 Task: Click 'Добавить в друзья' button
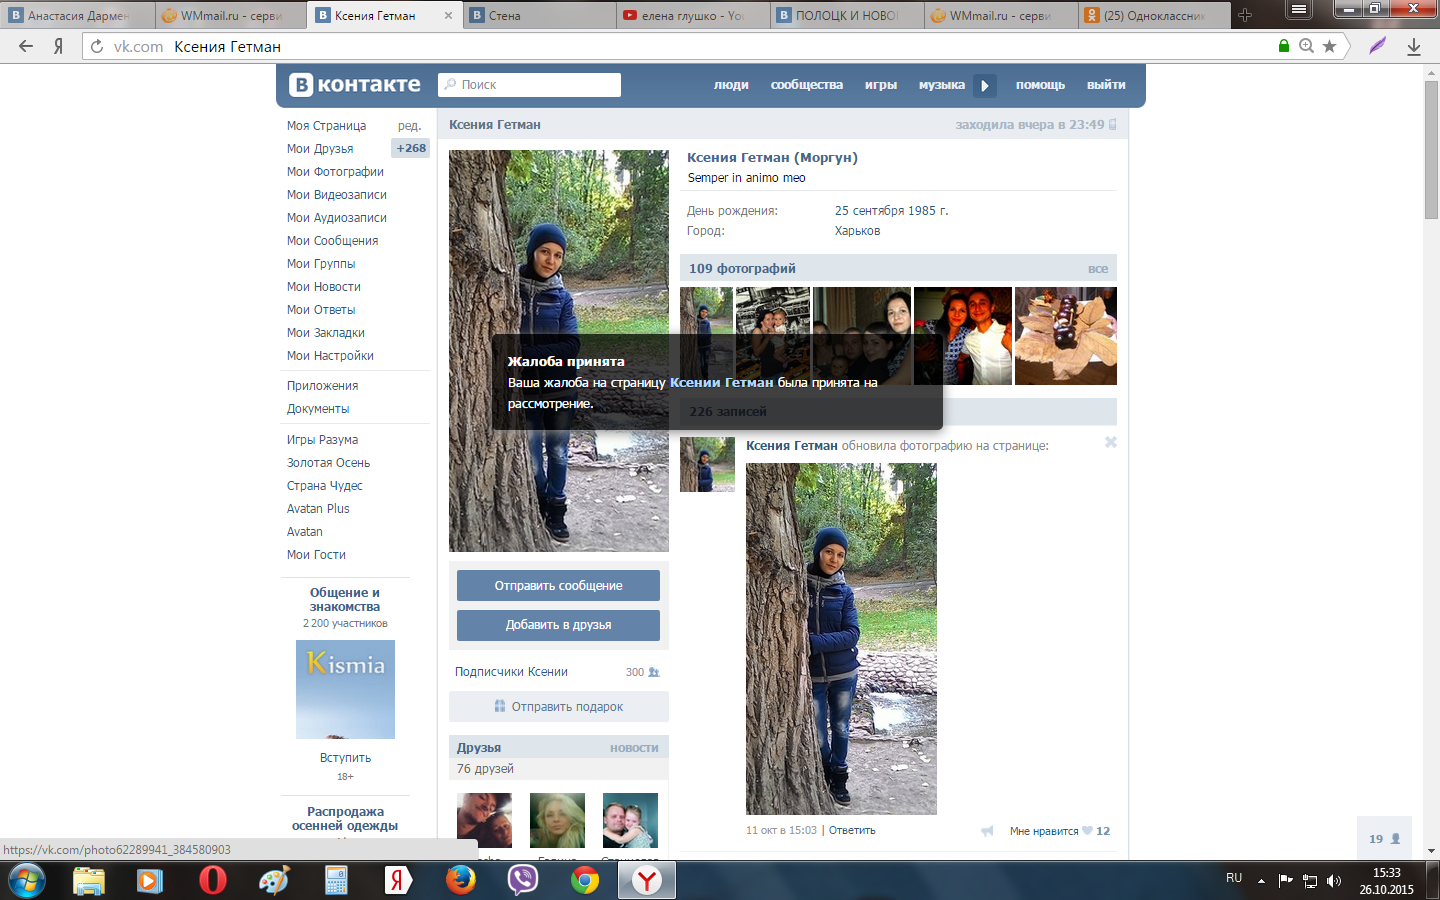pyautogui.click(x=558, y=625)
